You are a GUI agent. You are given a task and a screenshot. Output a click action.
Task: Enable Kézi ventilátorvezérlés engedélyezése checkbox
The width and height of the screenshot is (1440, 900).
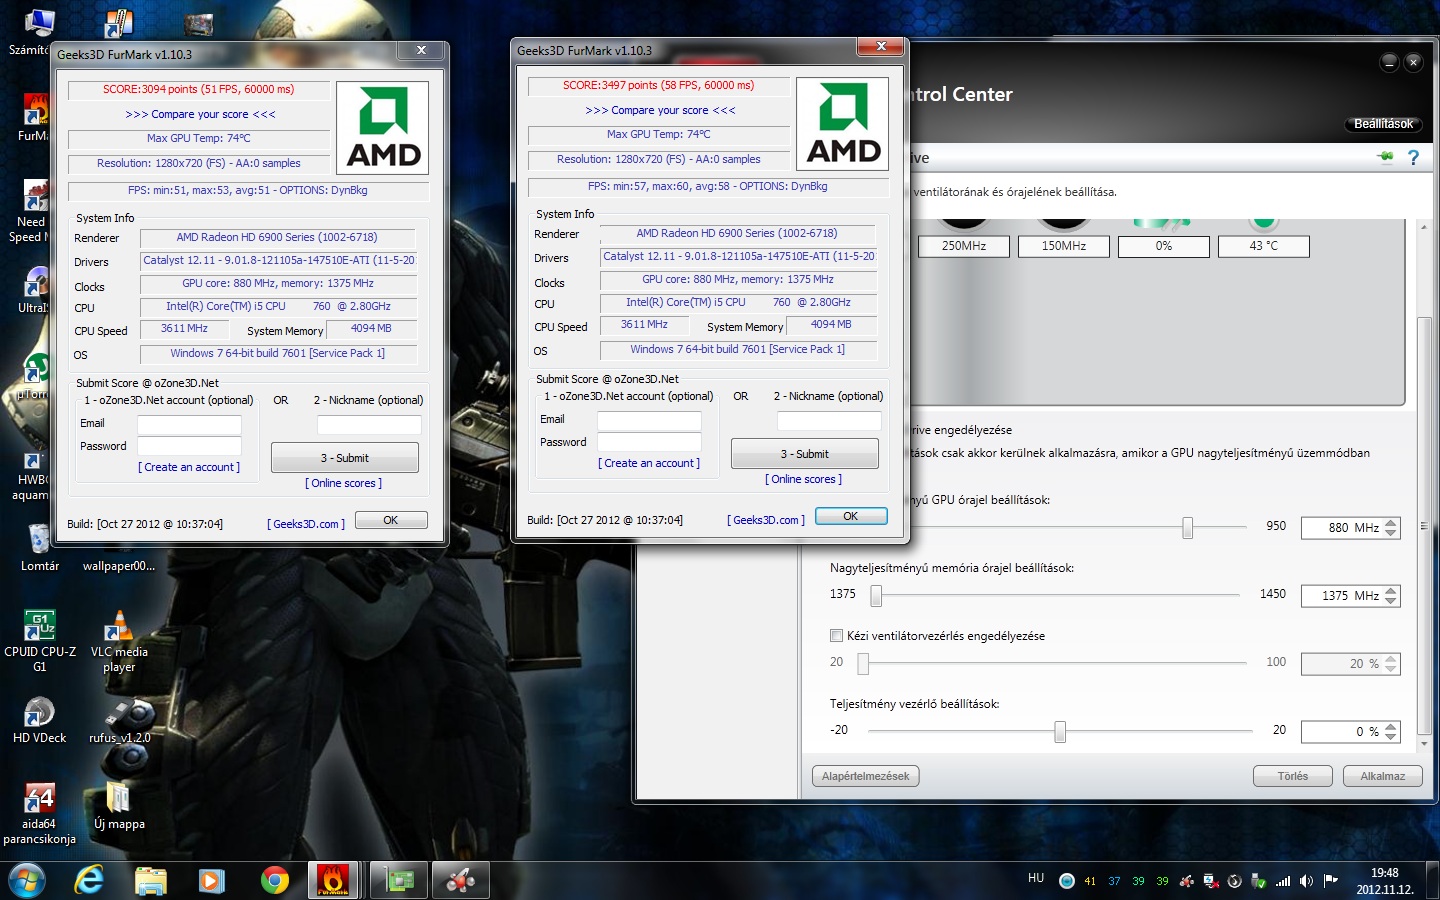[836, 635]
